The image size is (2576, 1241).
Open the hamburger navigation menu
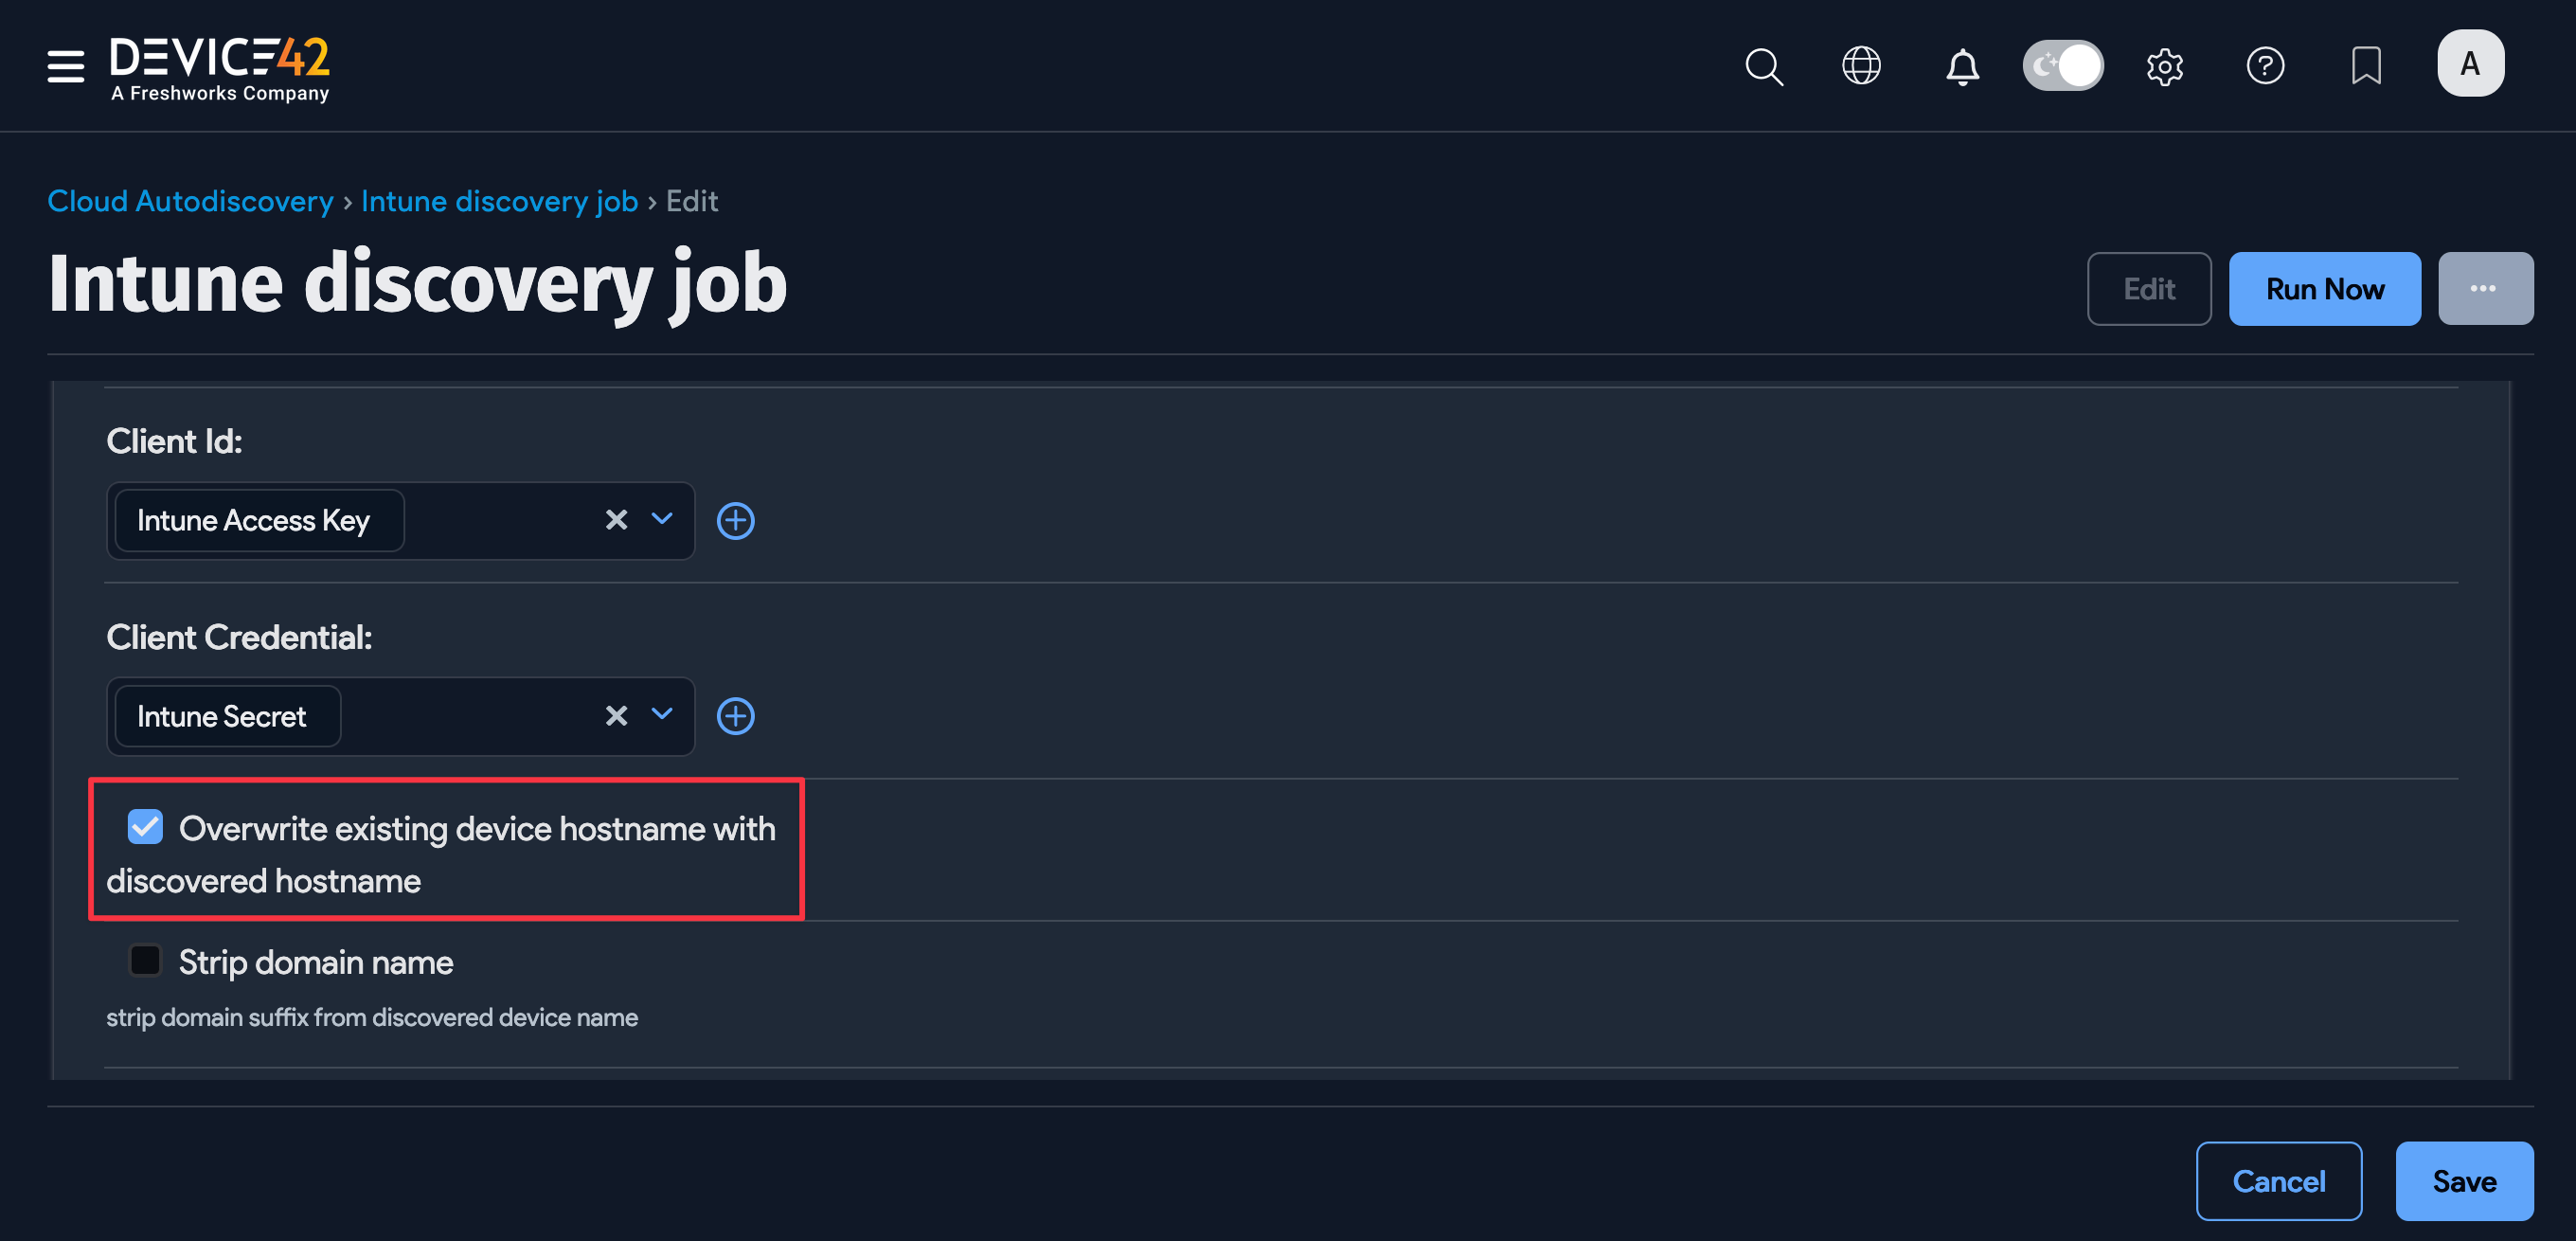(x=64, y=66)
